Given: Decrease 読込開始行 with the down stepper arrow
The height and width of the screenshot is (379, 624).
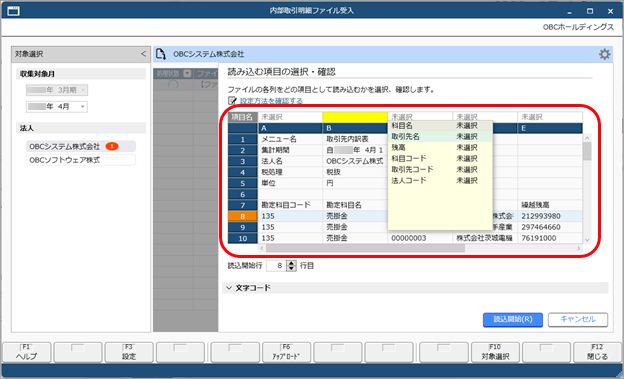Looking at the screenshot, I should click(292, 268).
